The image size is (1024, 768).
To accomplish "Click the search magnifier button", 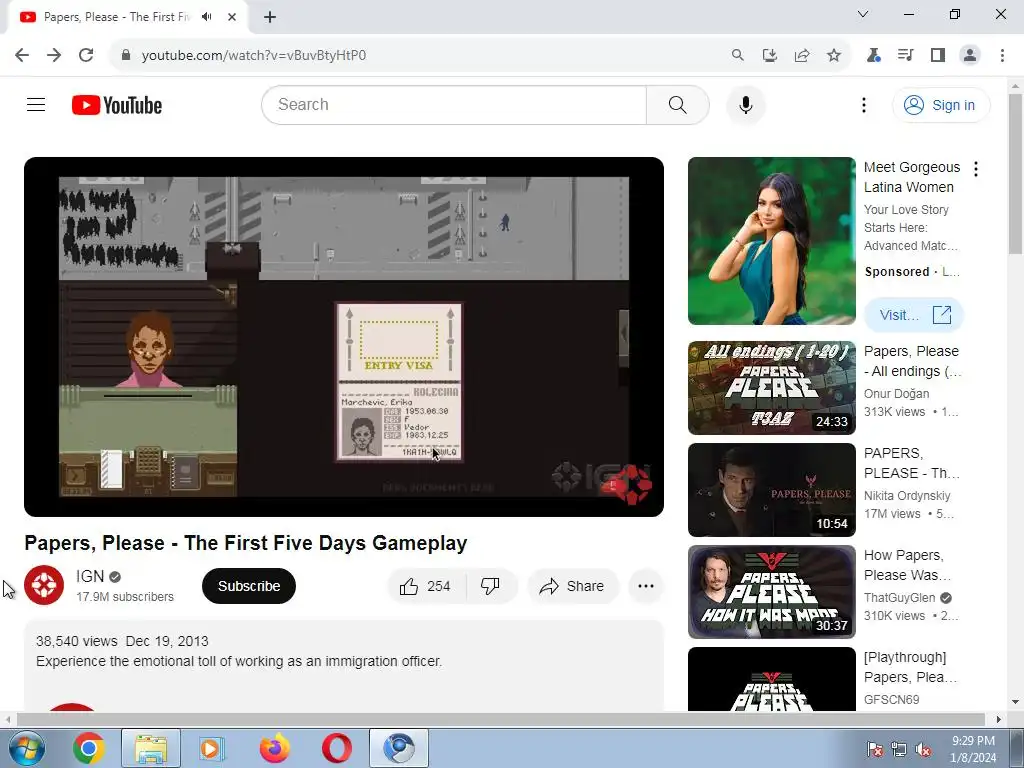I will coord(677,104).
